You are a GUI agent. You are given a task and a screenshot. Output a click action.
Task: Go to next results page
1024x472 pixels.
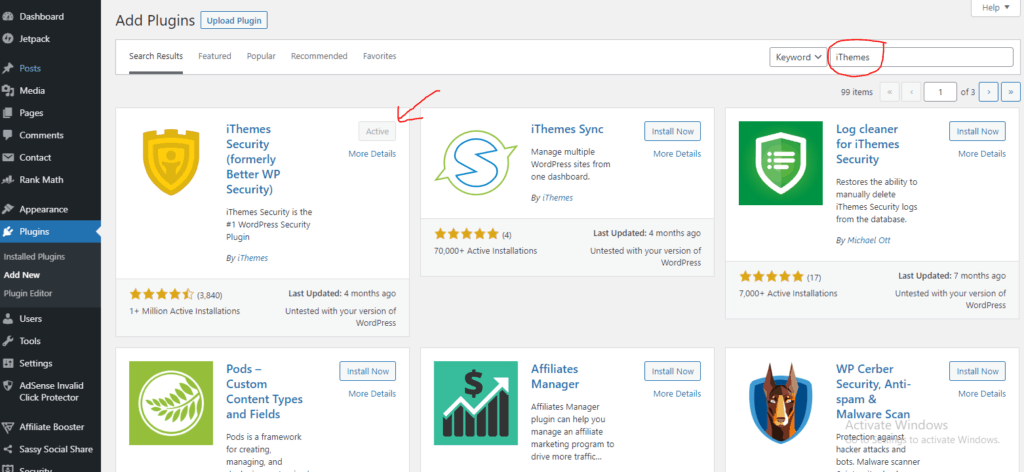989,92
